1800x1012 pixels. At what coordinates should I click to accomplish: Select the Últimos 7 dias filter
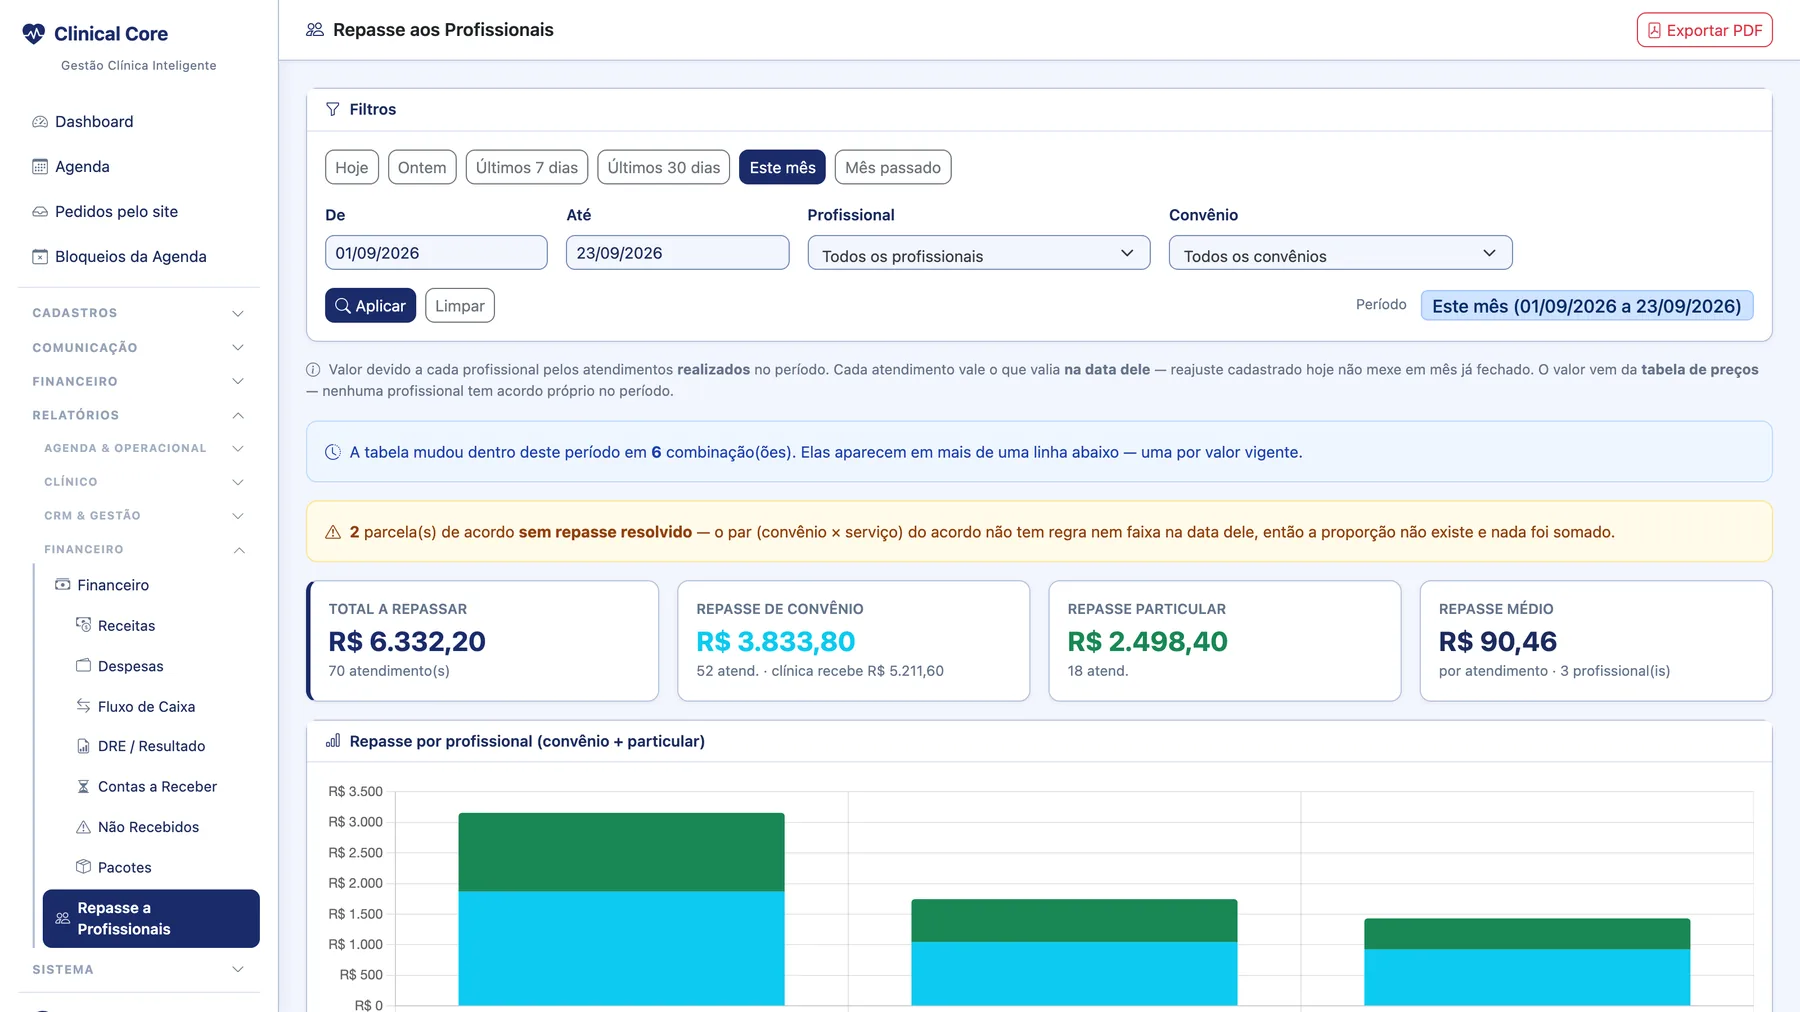click(527, 167)
